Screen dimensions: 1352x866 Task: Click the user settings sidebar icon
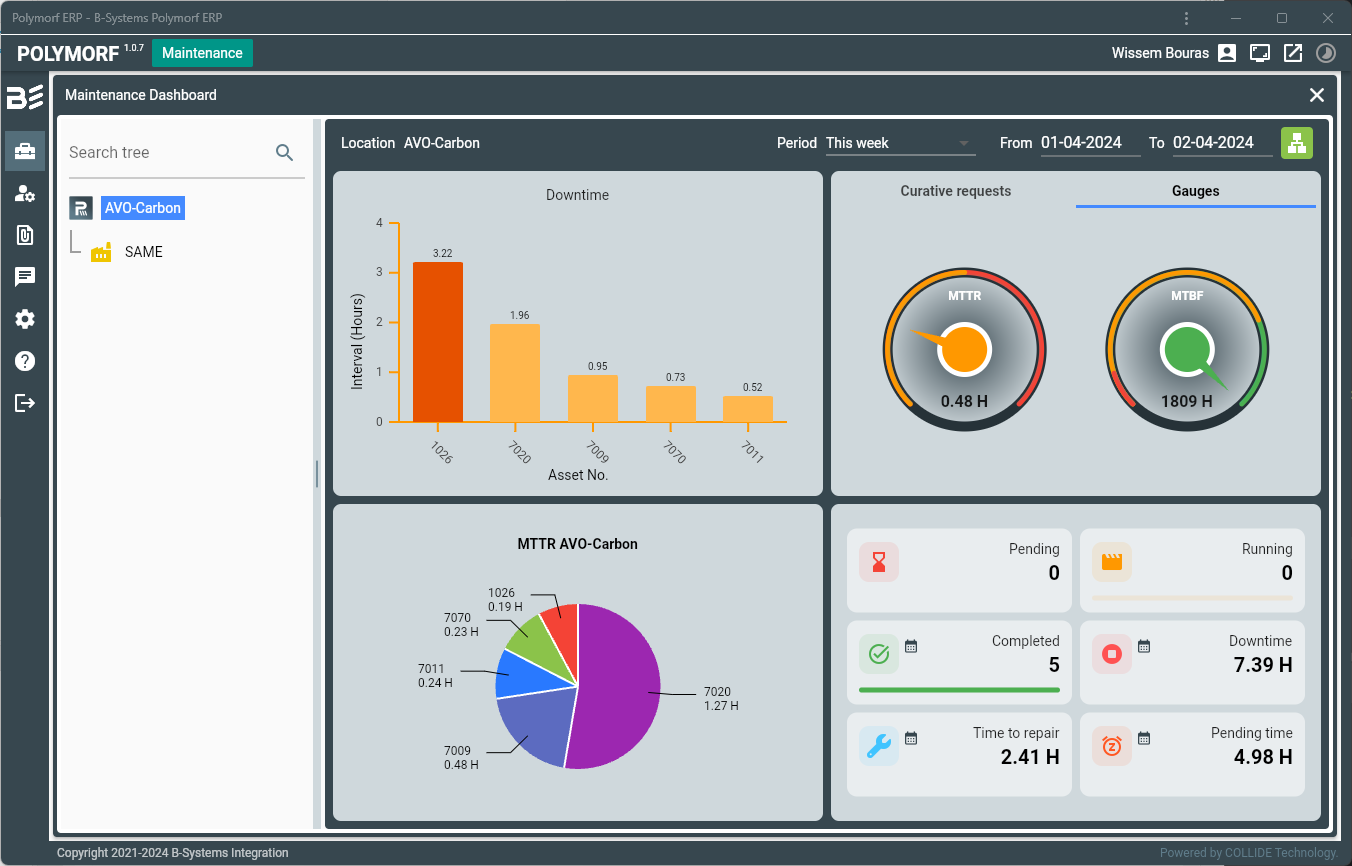coord(25,193)
